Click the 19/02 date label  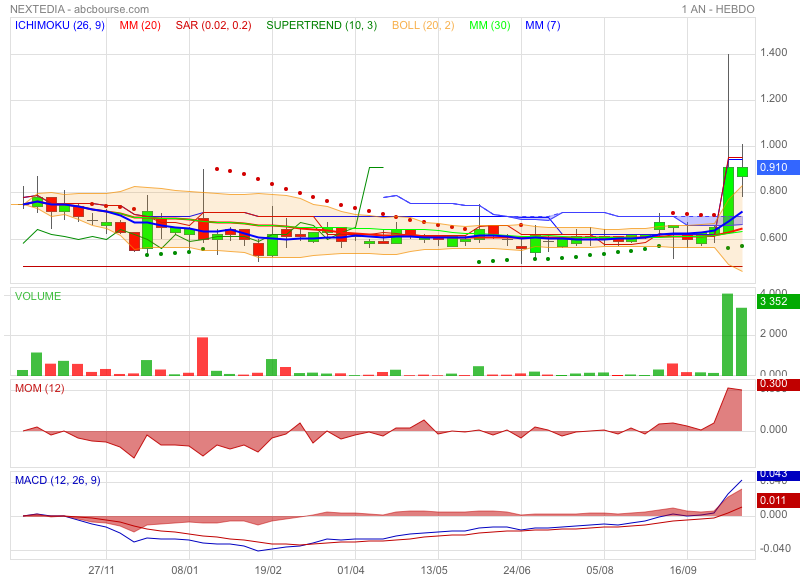(268, 570)
